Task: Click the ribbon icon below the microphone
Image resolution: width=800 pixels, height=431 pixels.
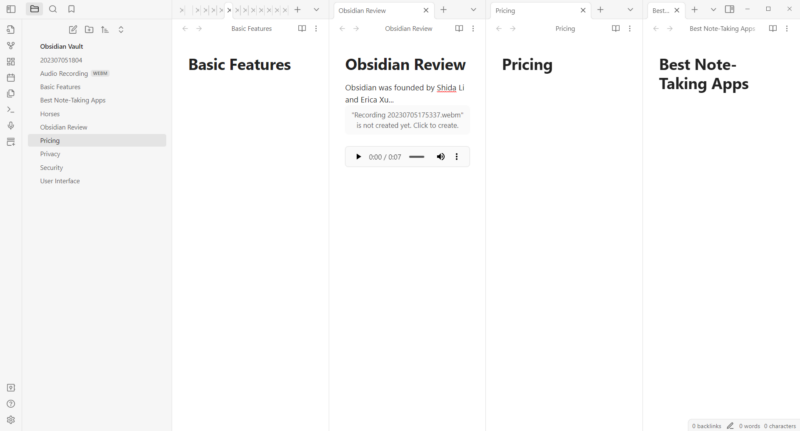Action: click(11, 142)
